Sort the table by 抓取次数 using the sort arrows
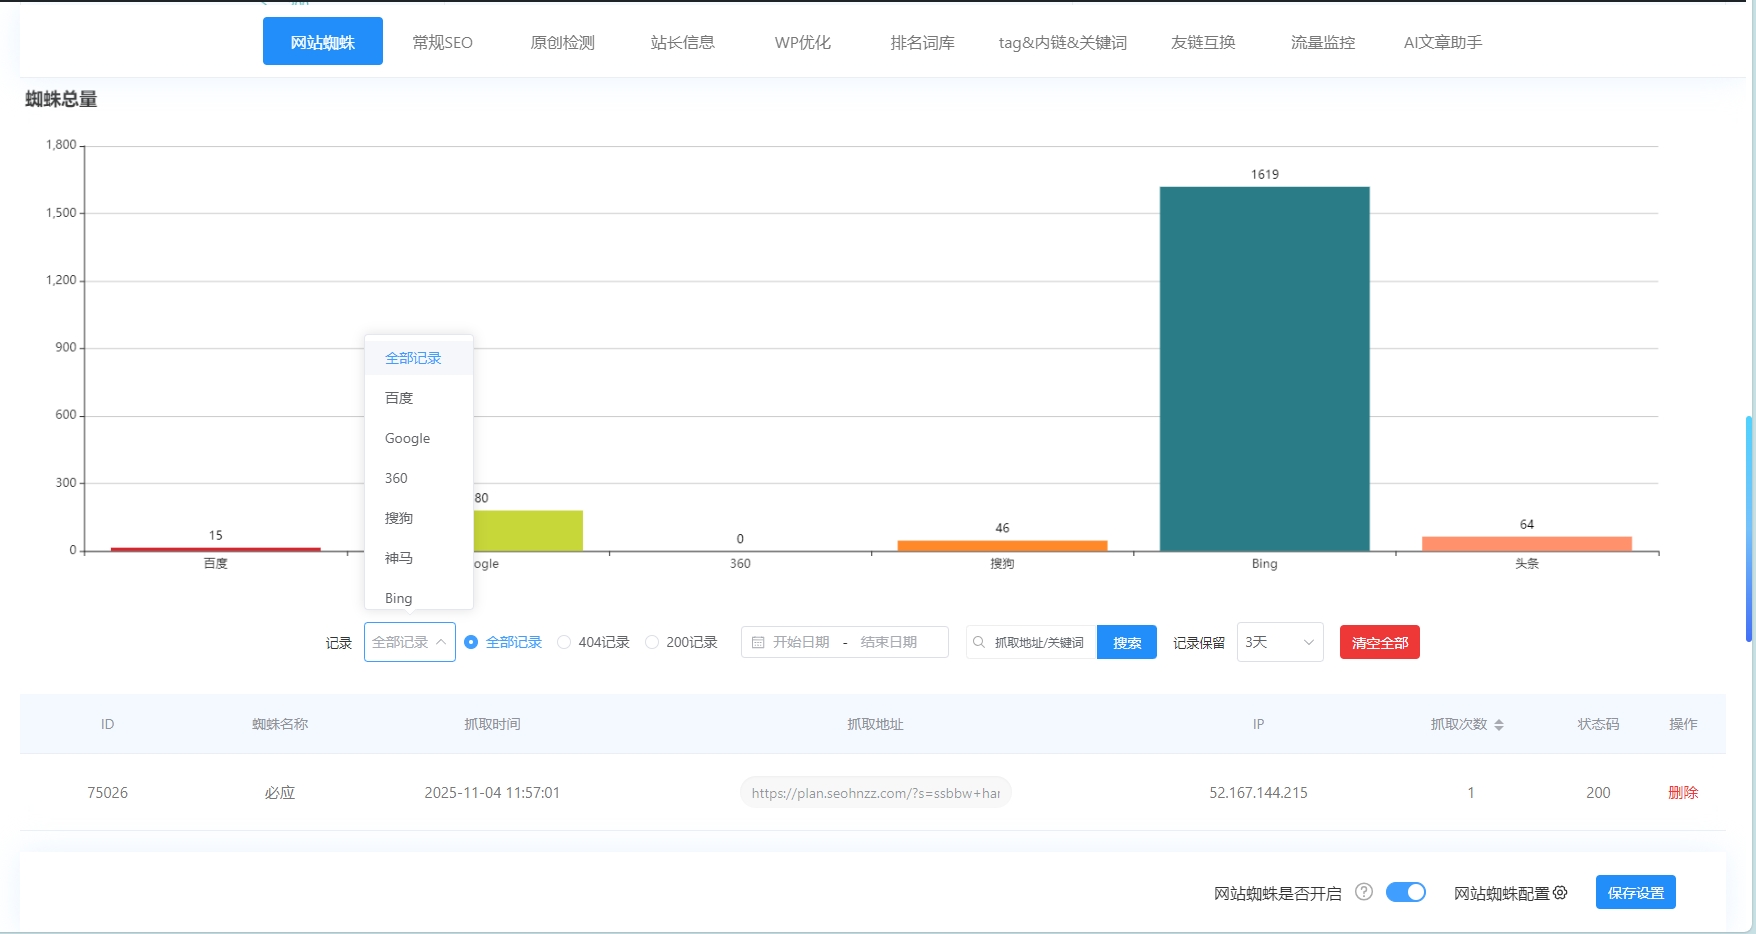The image size is (1756, 934). pyautogui.click(x=1499, y=724)
